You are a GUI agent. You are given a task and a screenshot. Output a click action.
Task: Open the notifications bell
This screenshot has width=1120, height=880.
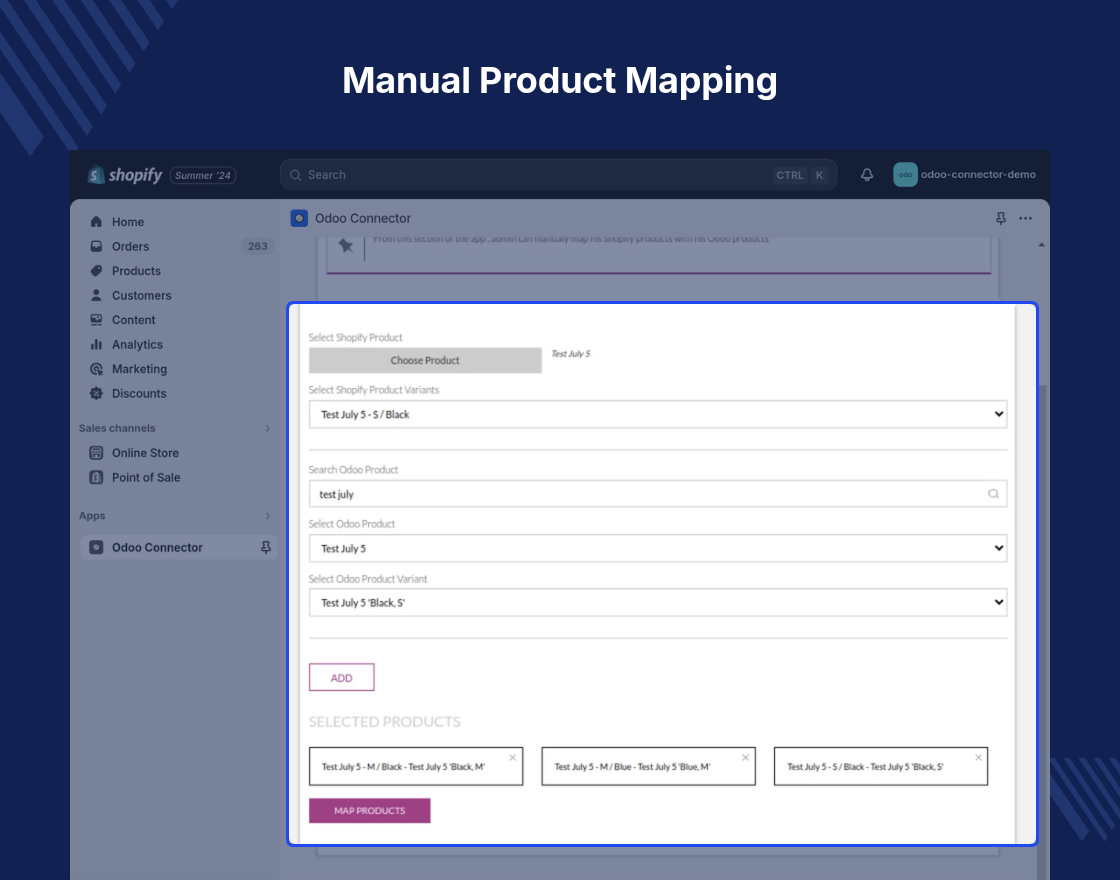pos(866,175)
